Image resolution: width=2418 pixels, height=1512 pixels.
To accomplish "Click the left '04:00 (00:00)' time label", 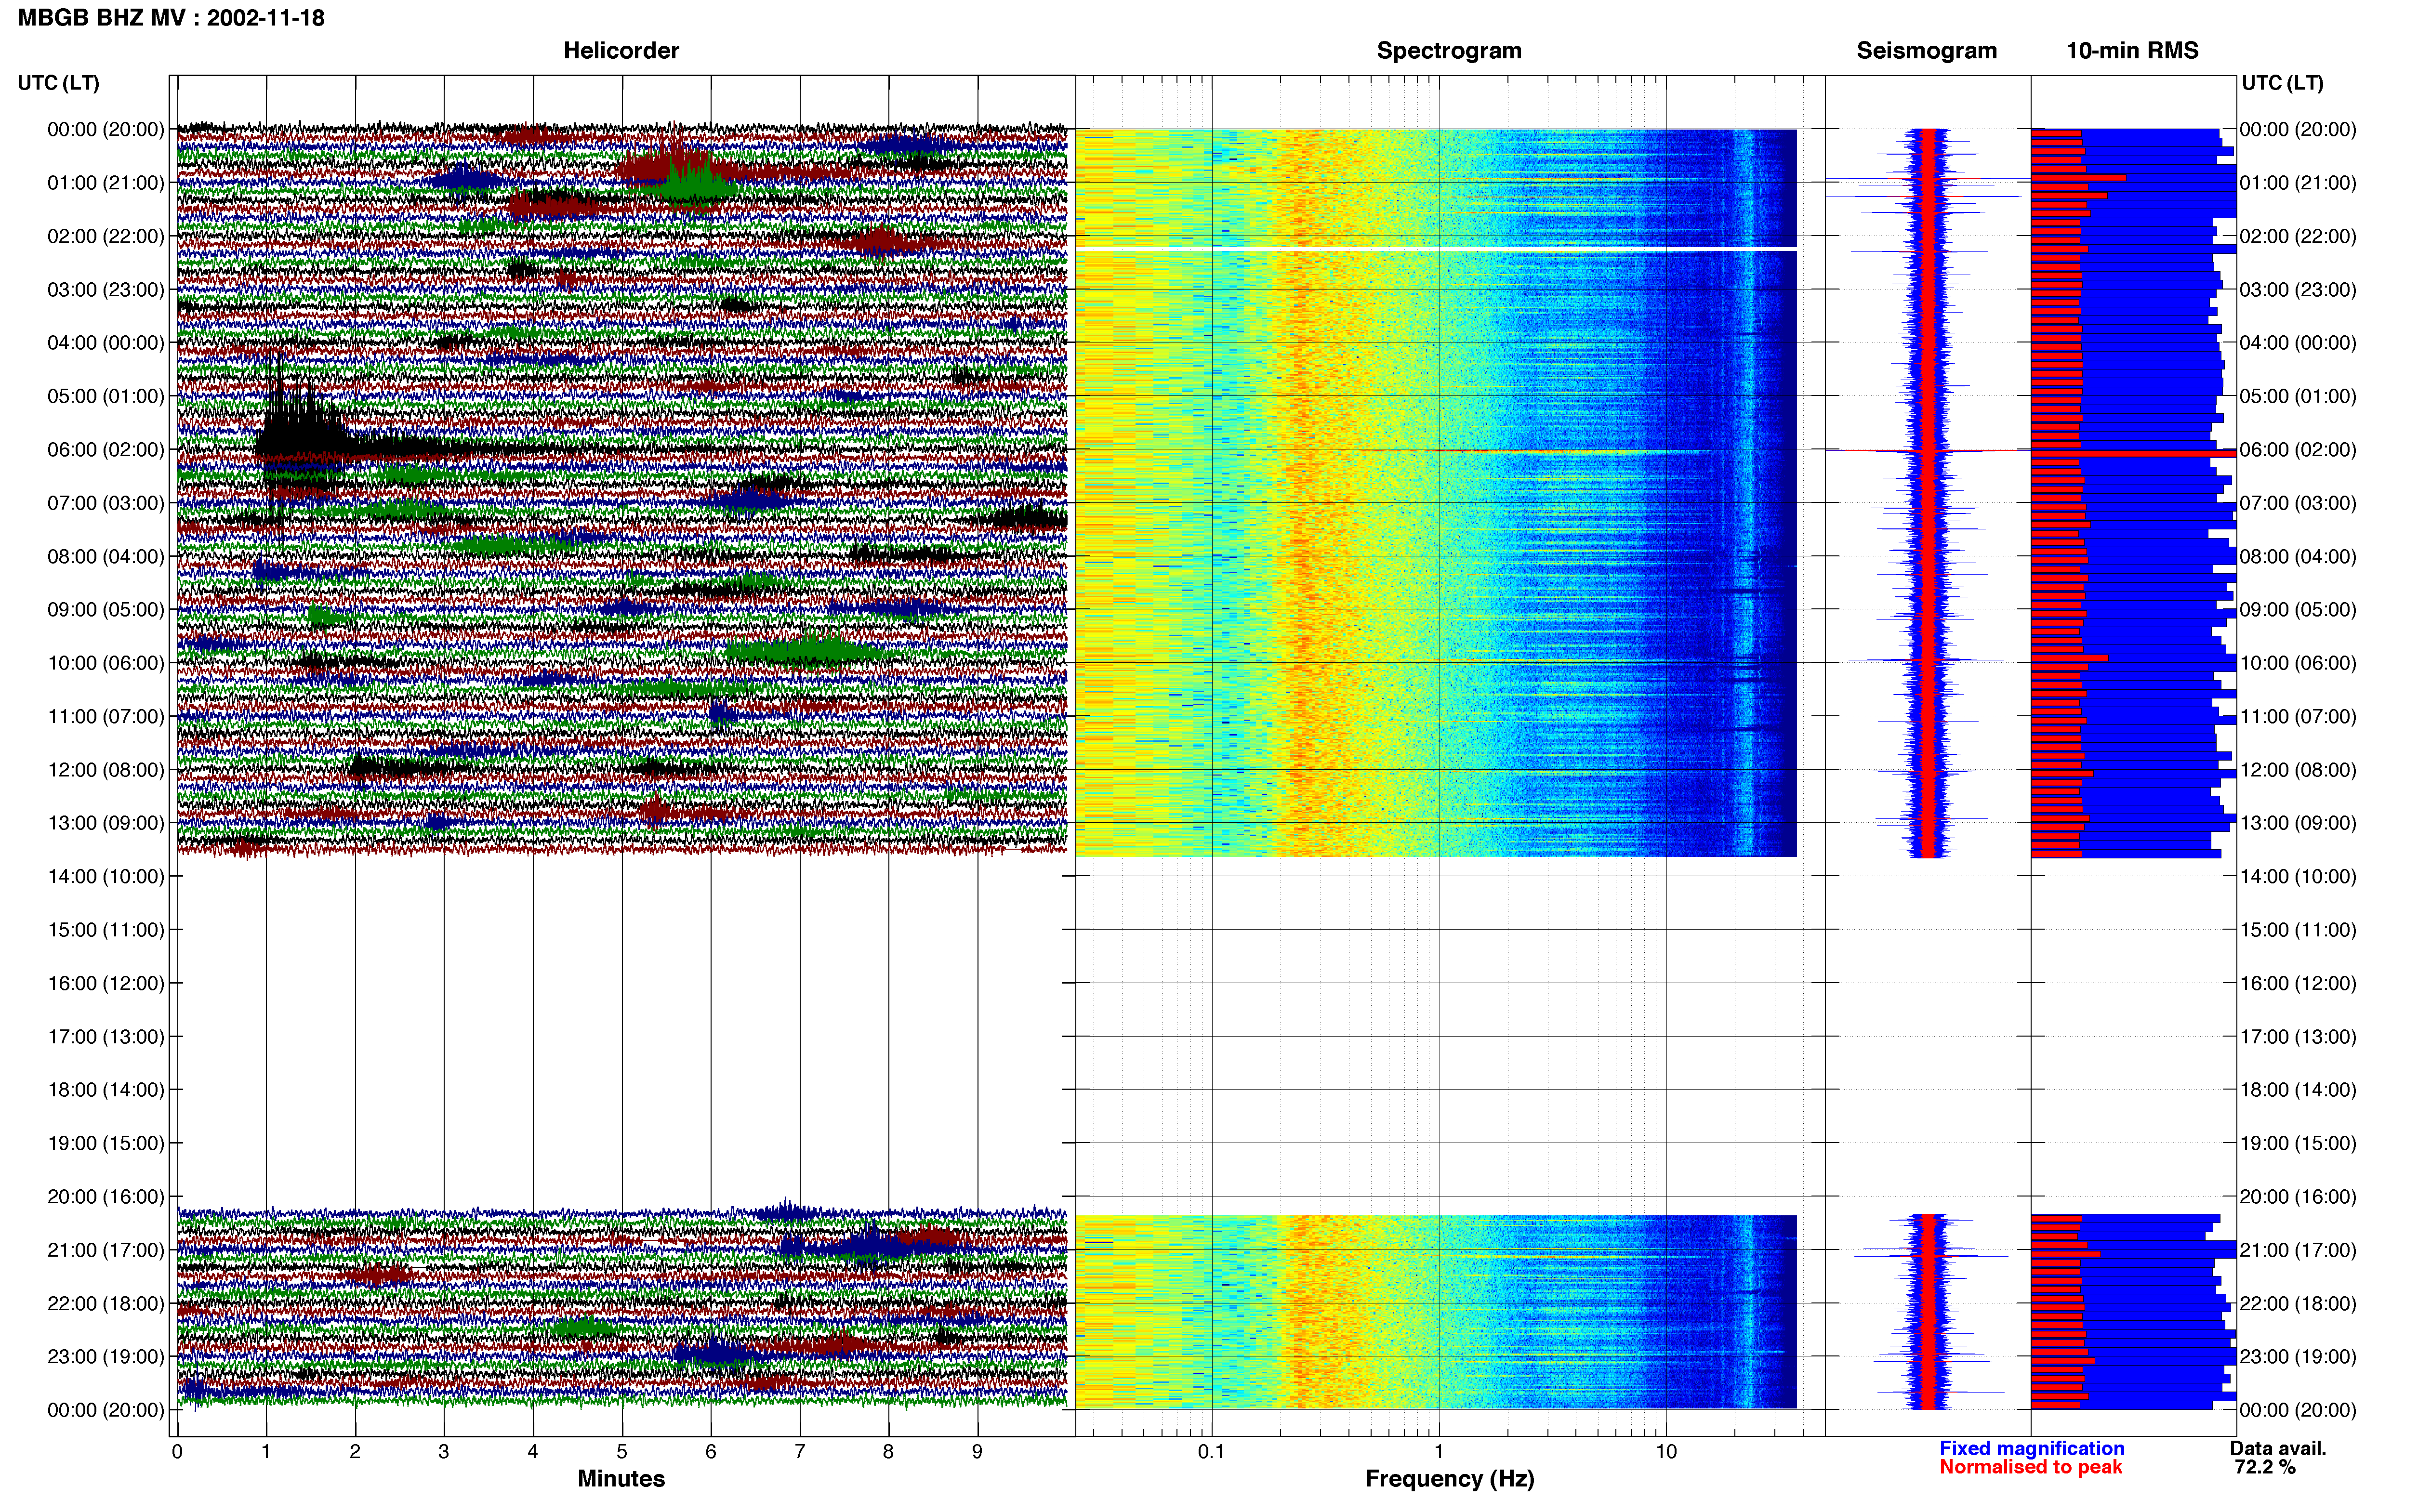I will (x=106, y=343).
